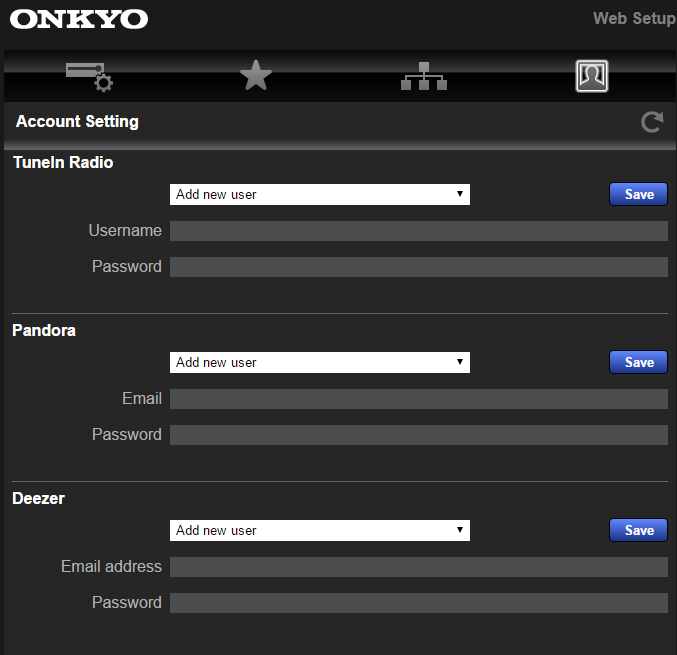Click the Deezer section heading

click(x=38, y=498)
